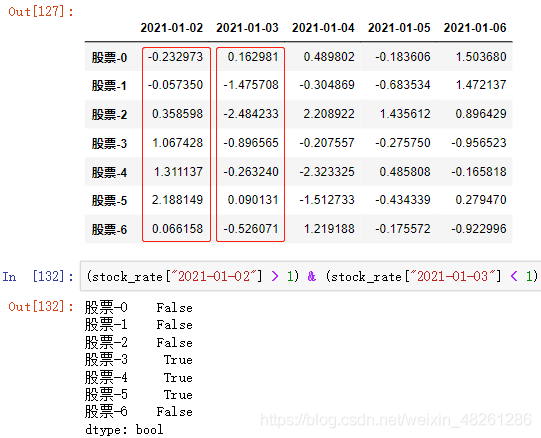Pick the table value 2.208922
The image size is (541, 438).
(329, 114)
